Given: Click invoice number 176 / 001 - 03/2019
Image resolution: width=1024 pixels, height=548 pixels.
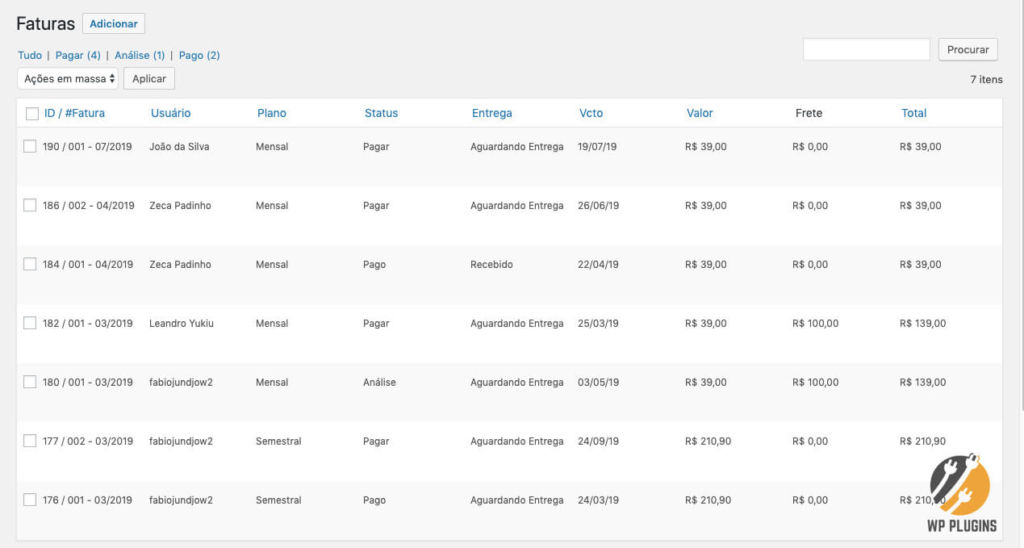Looking at the screenshot, I should coord(88,500).
